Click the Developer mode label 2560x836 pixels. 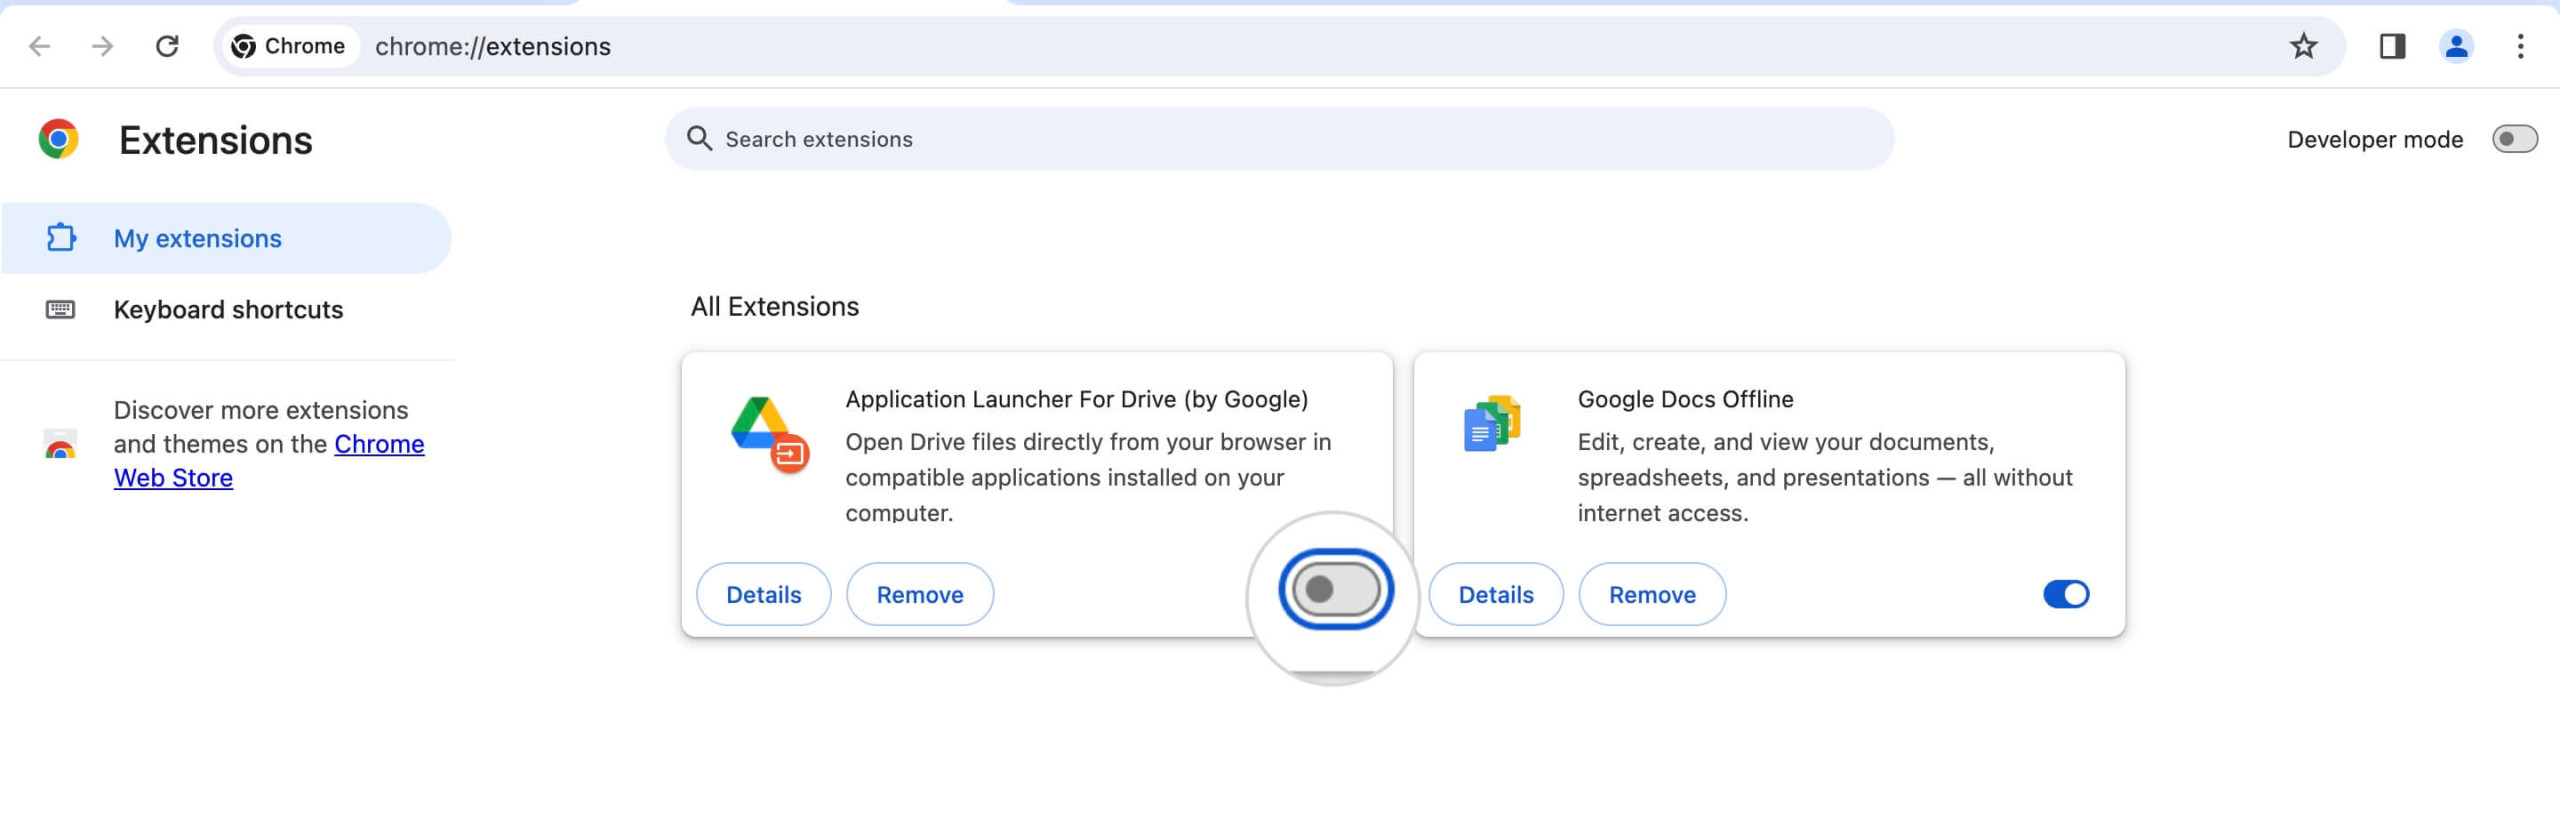pos(2375,139)
